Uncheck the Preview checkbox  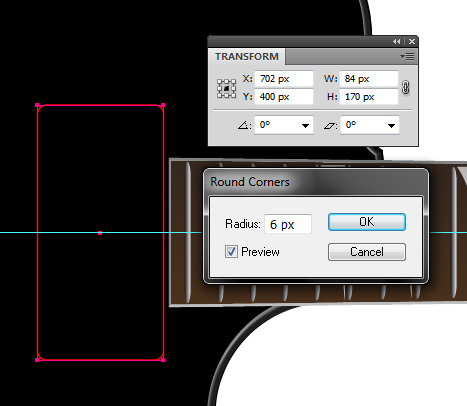231,252
